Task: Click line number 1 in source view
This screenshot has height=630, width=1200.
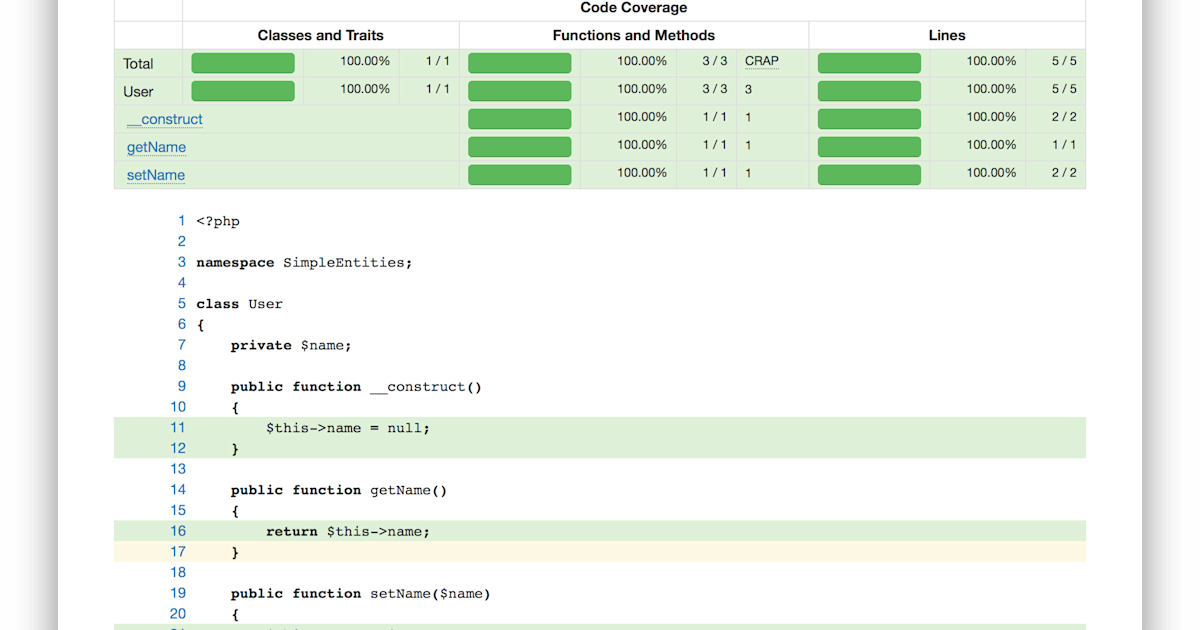Action: (x=181, y=220)
